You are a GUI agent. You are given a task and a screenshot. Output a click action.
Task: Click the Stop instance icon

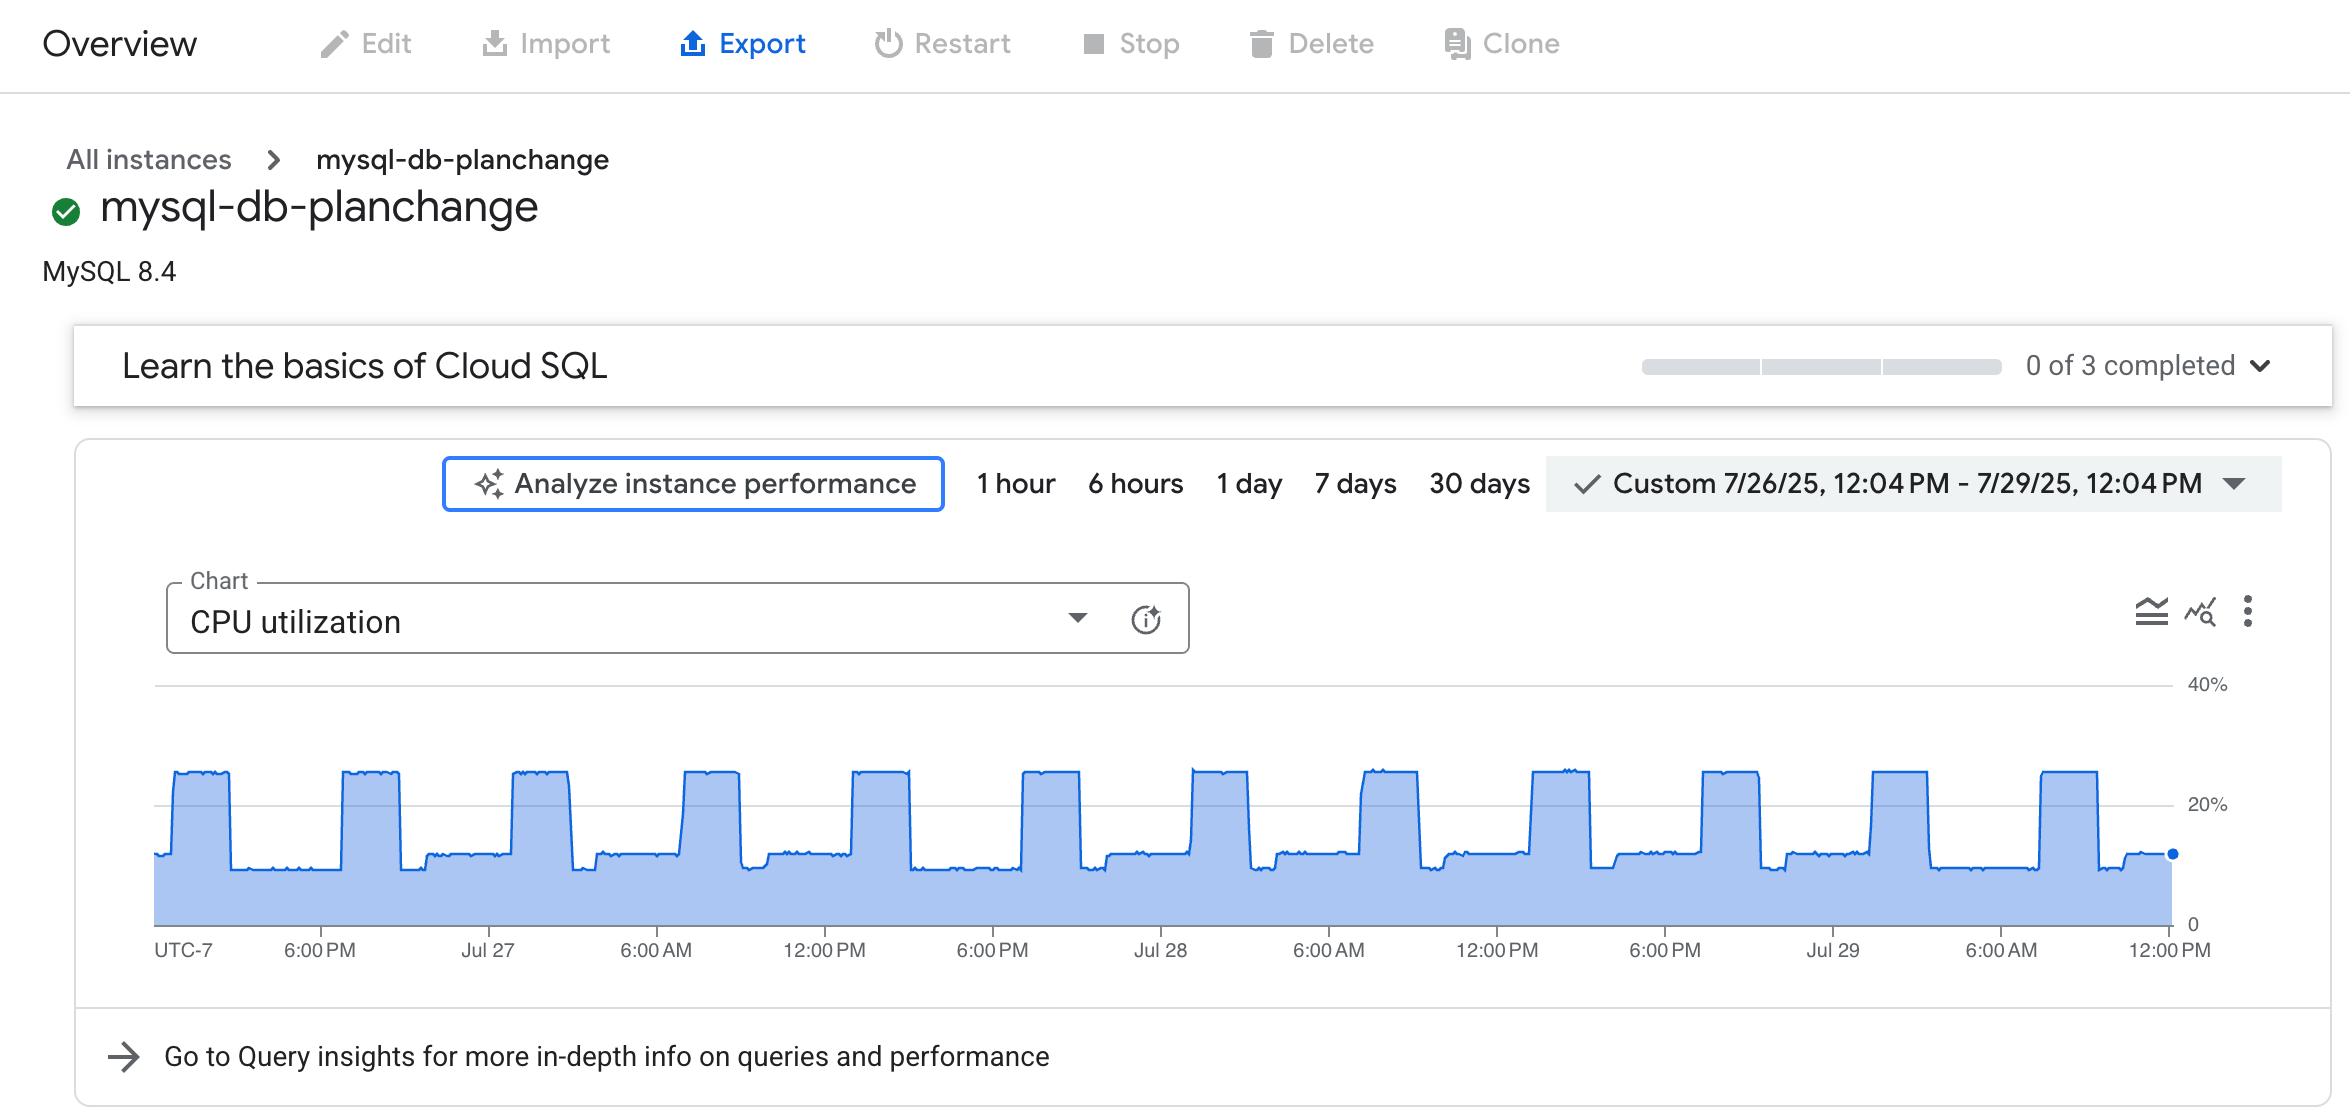tap(1096, 43)
